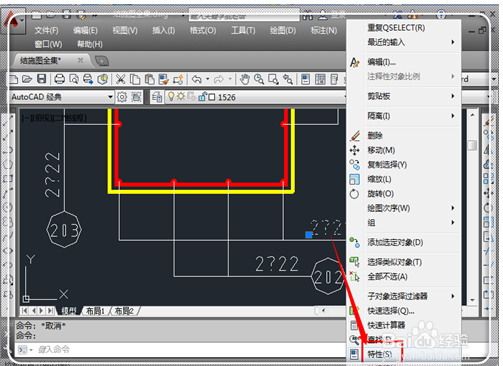
Task: Click the Redo arrow icon
Action: click(x=219, y=79)
